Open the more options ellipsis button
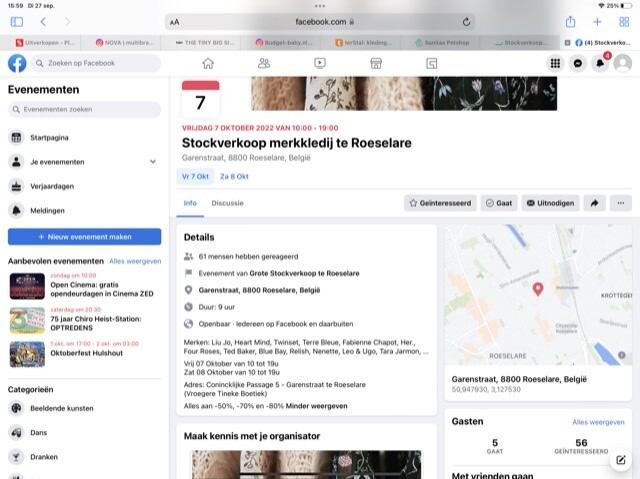Screen dimensions: 640x479 tap(621, 203)
